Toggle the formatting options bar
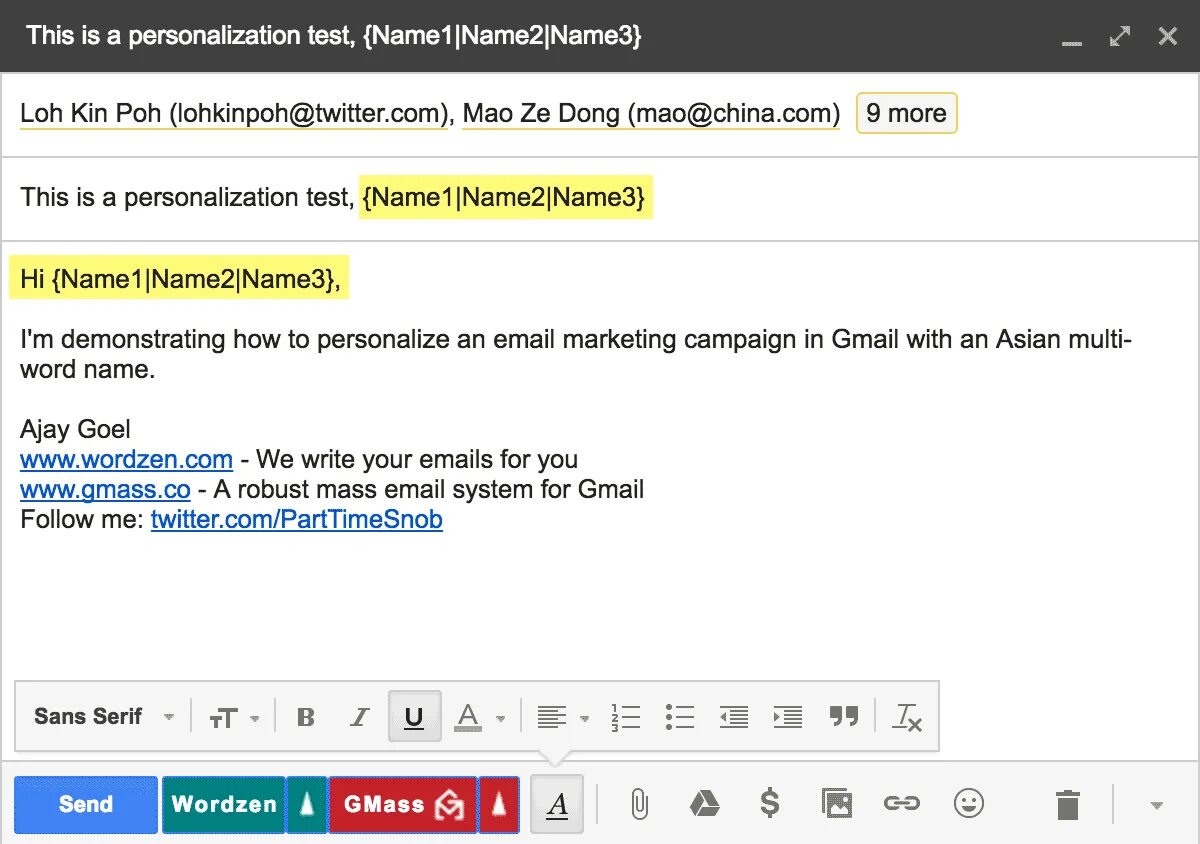 [x=558, y=804]
